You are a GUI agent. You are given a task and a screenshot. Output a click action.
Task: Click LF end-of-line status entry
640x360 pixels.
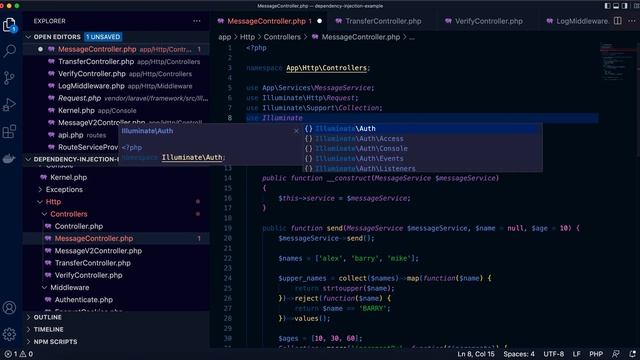(x=576, y=354)
